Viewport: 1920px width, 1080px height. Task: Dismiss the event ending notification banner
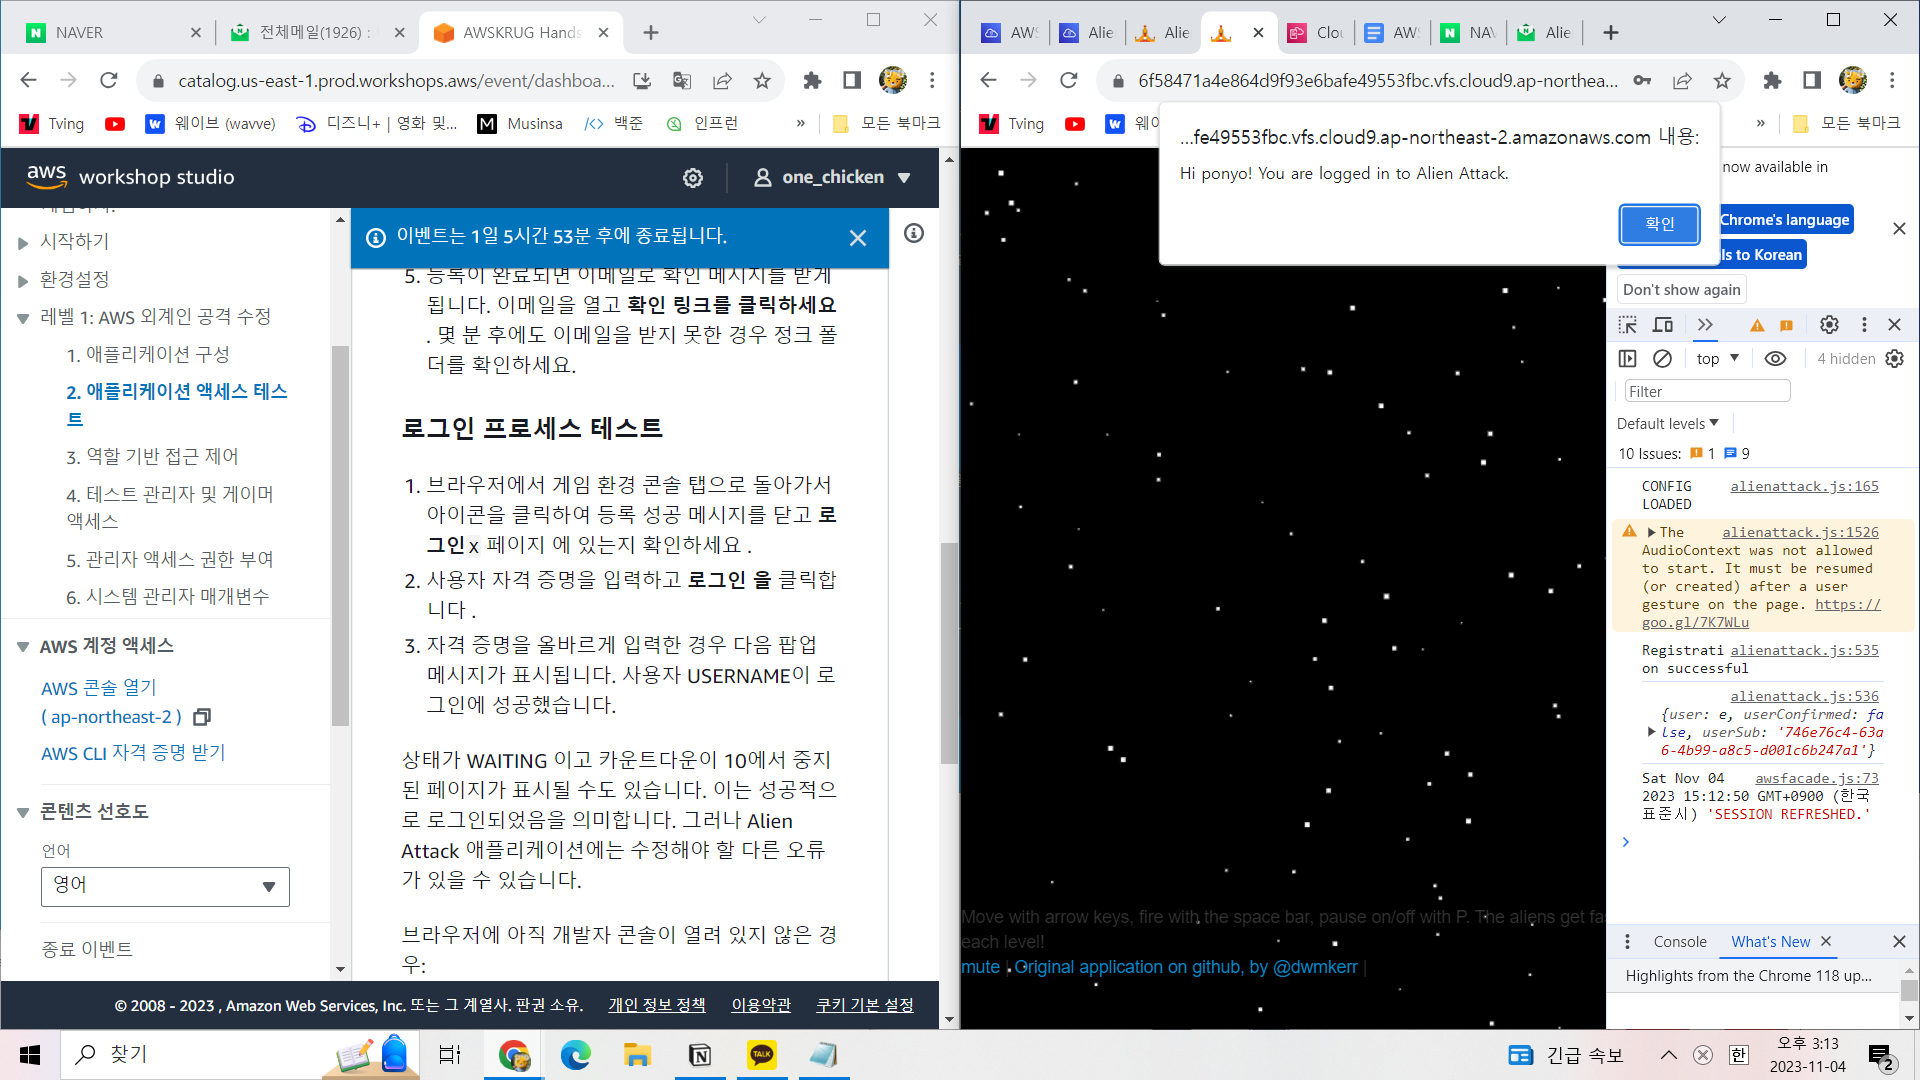click(858, 238)
